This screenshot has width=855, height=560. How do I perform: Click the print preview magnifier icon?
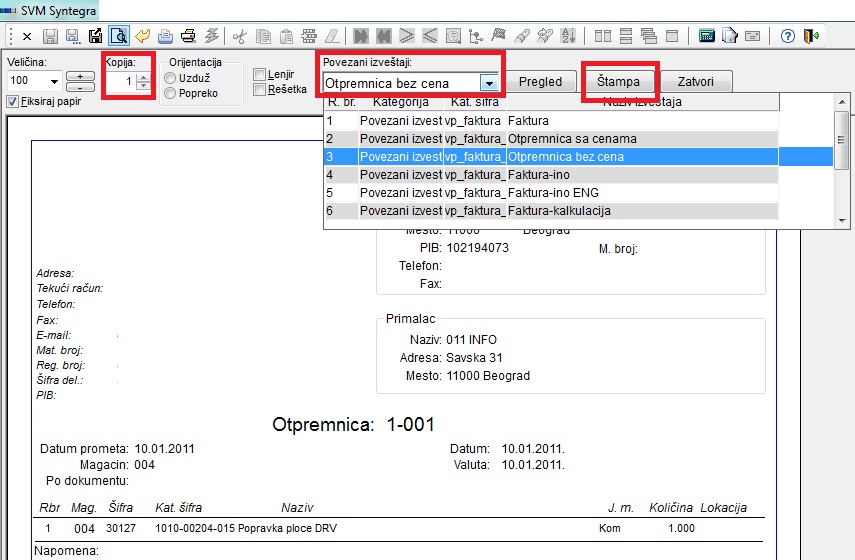[118, 36]
